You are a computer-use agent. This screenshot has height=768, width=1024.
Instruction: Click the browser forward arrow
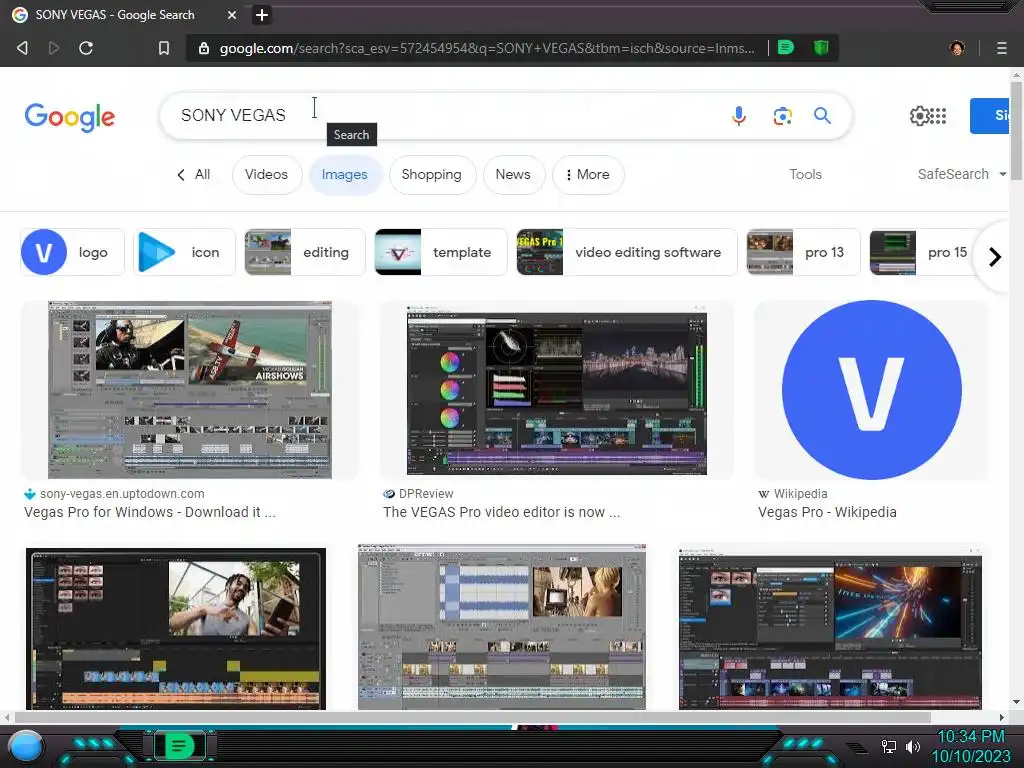tap(54, 48)
